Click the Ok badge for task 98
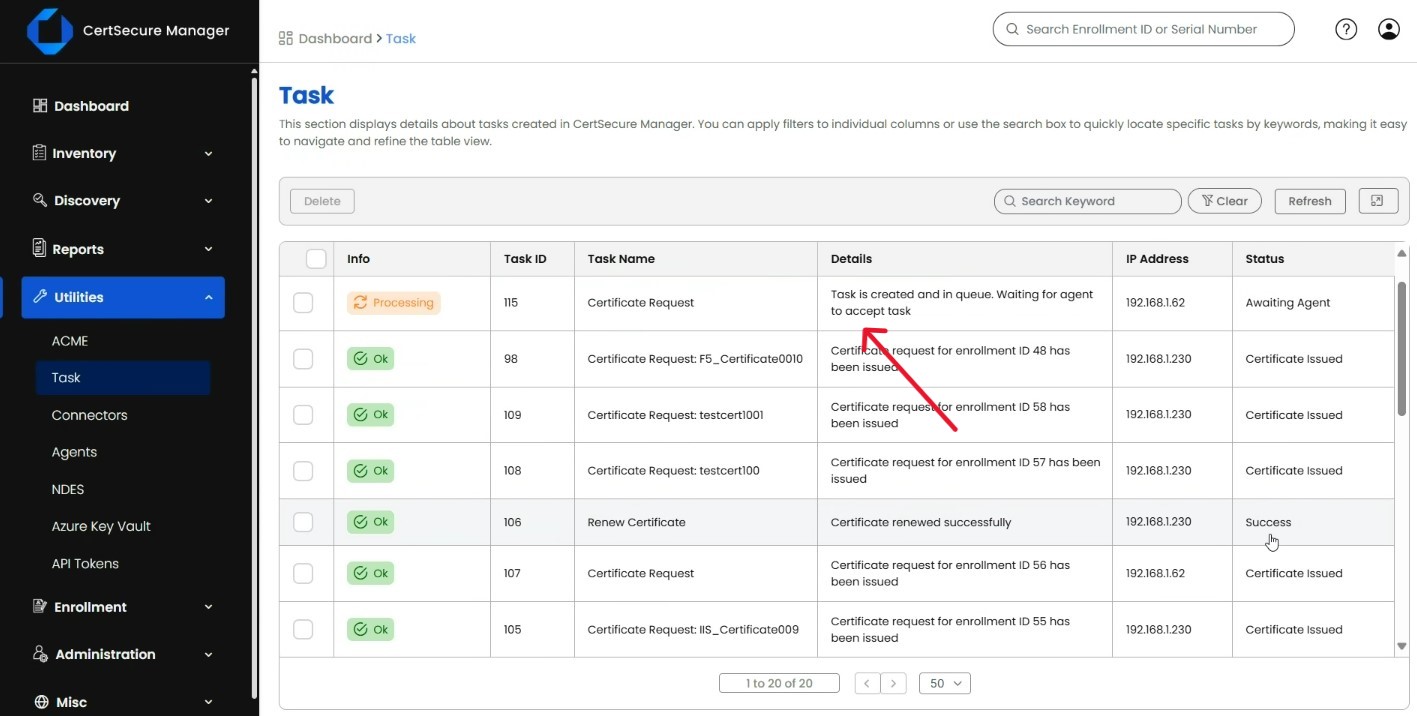The height and width of the screenshot is (716, 1417). (370, 358)
